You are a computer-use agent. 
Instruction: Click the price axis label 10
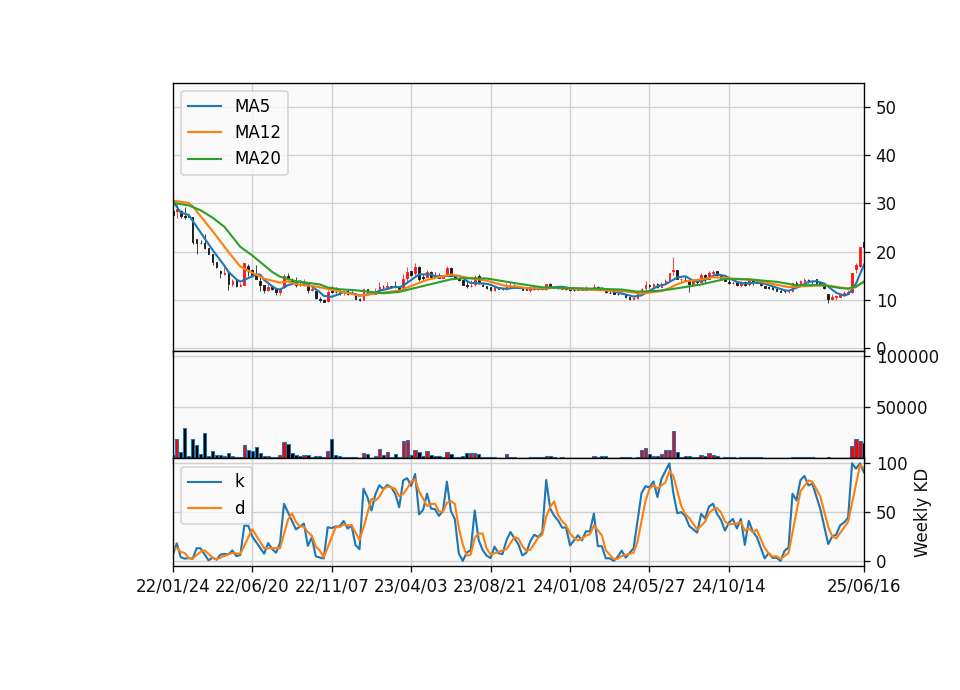(886, 301)
